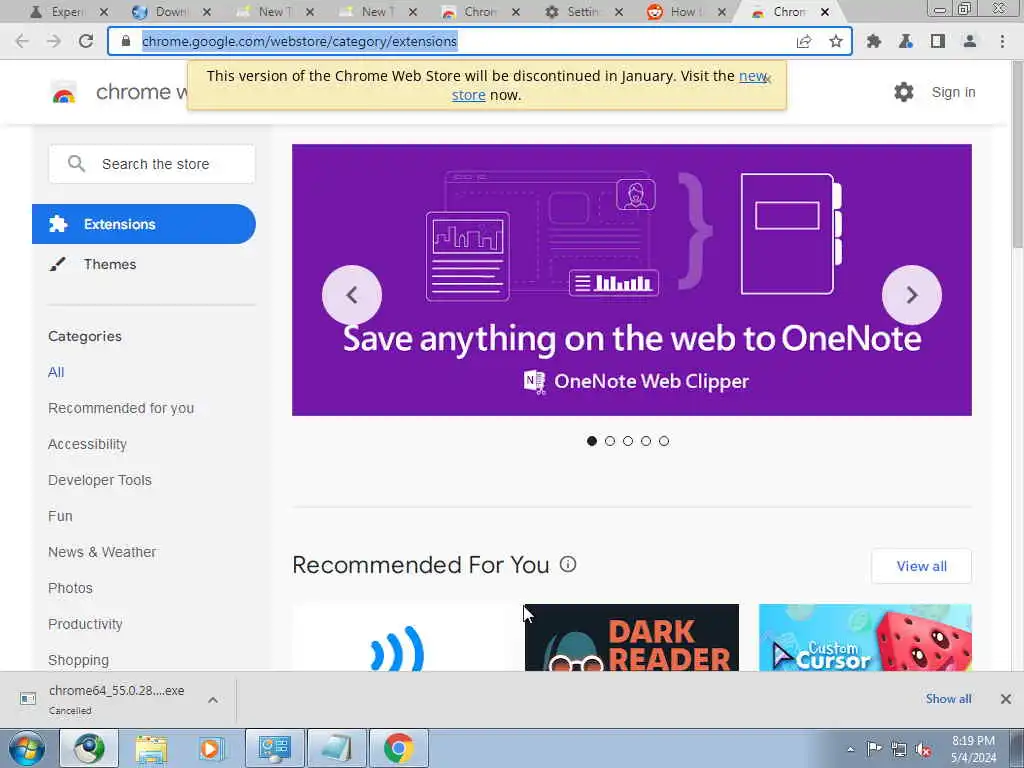Open the Custom Cursor extension card
Image resolution: width=1024 pixels, height=768 pixels.
[x=865, y=637]
